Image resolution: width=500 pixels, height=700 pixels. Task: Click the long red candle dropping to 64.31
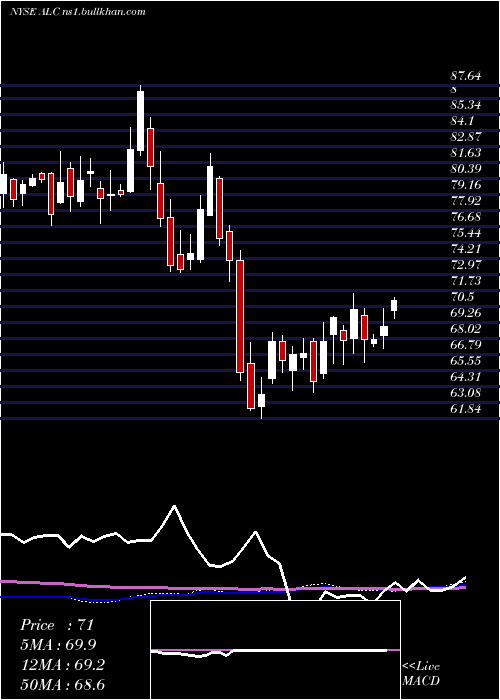[240, 316]
